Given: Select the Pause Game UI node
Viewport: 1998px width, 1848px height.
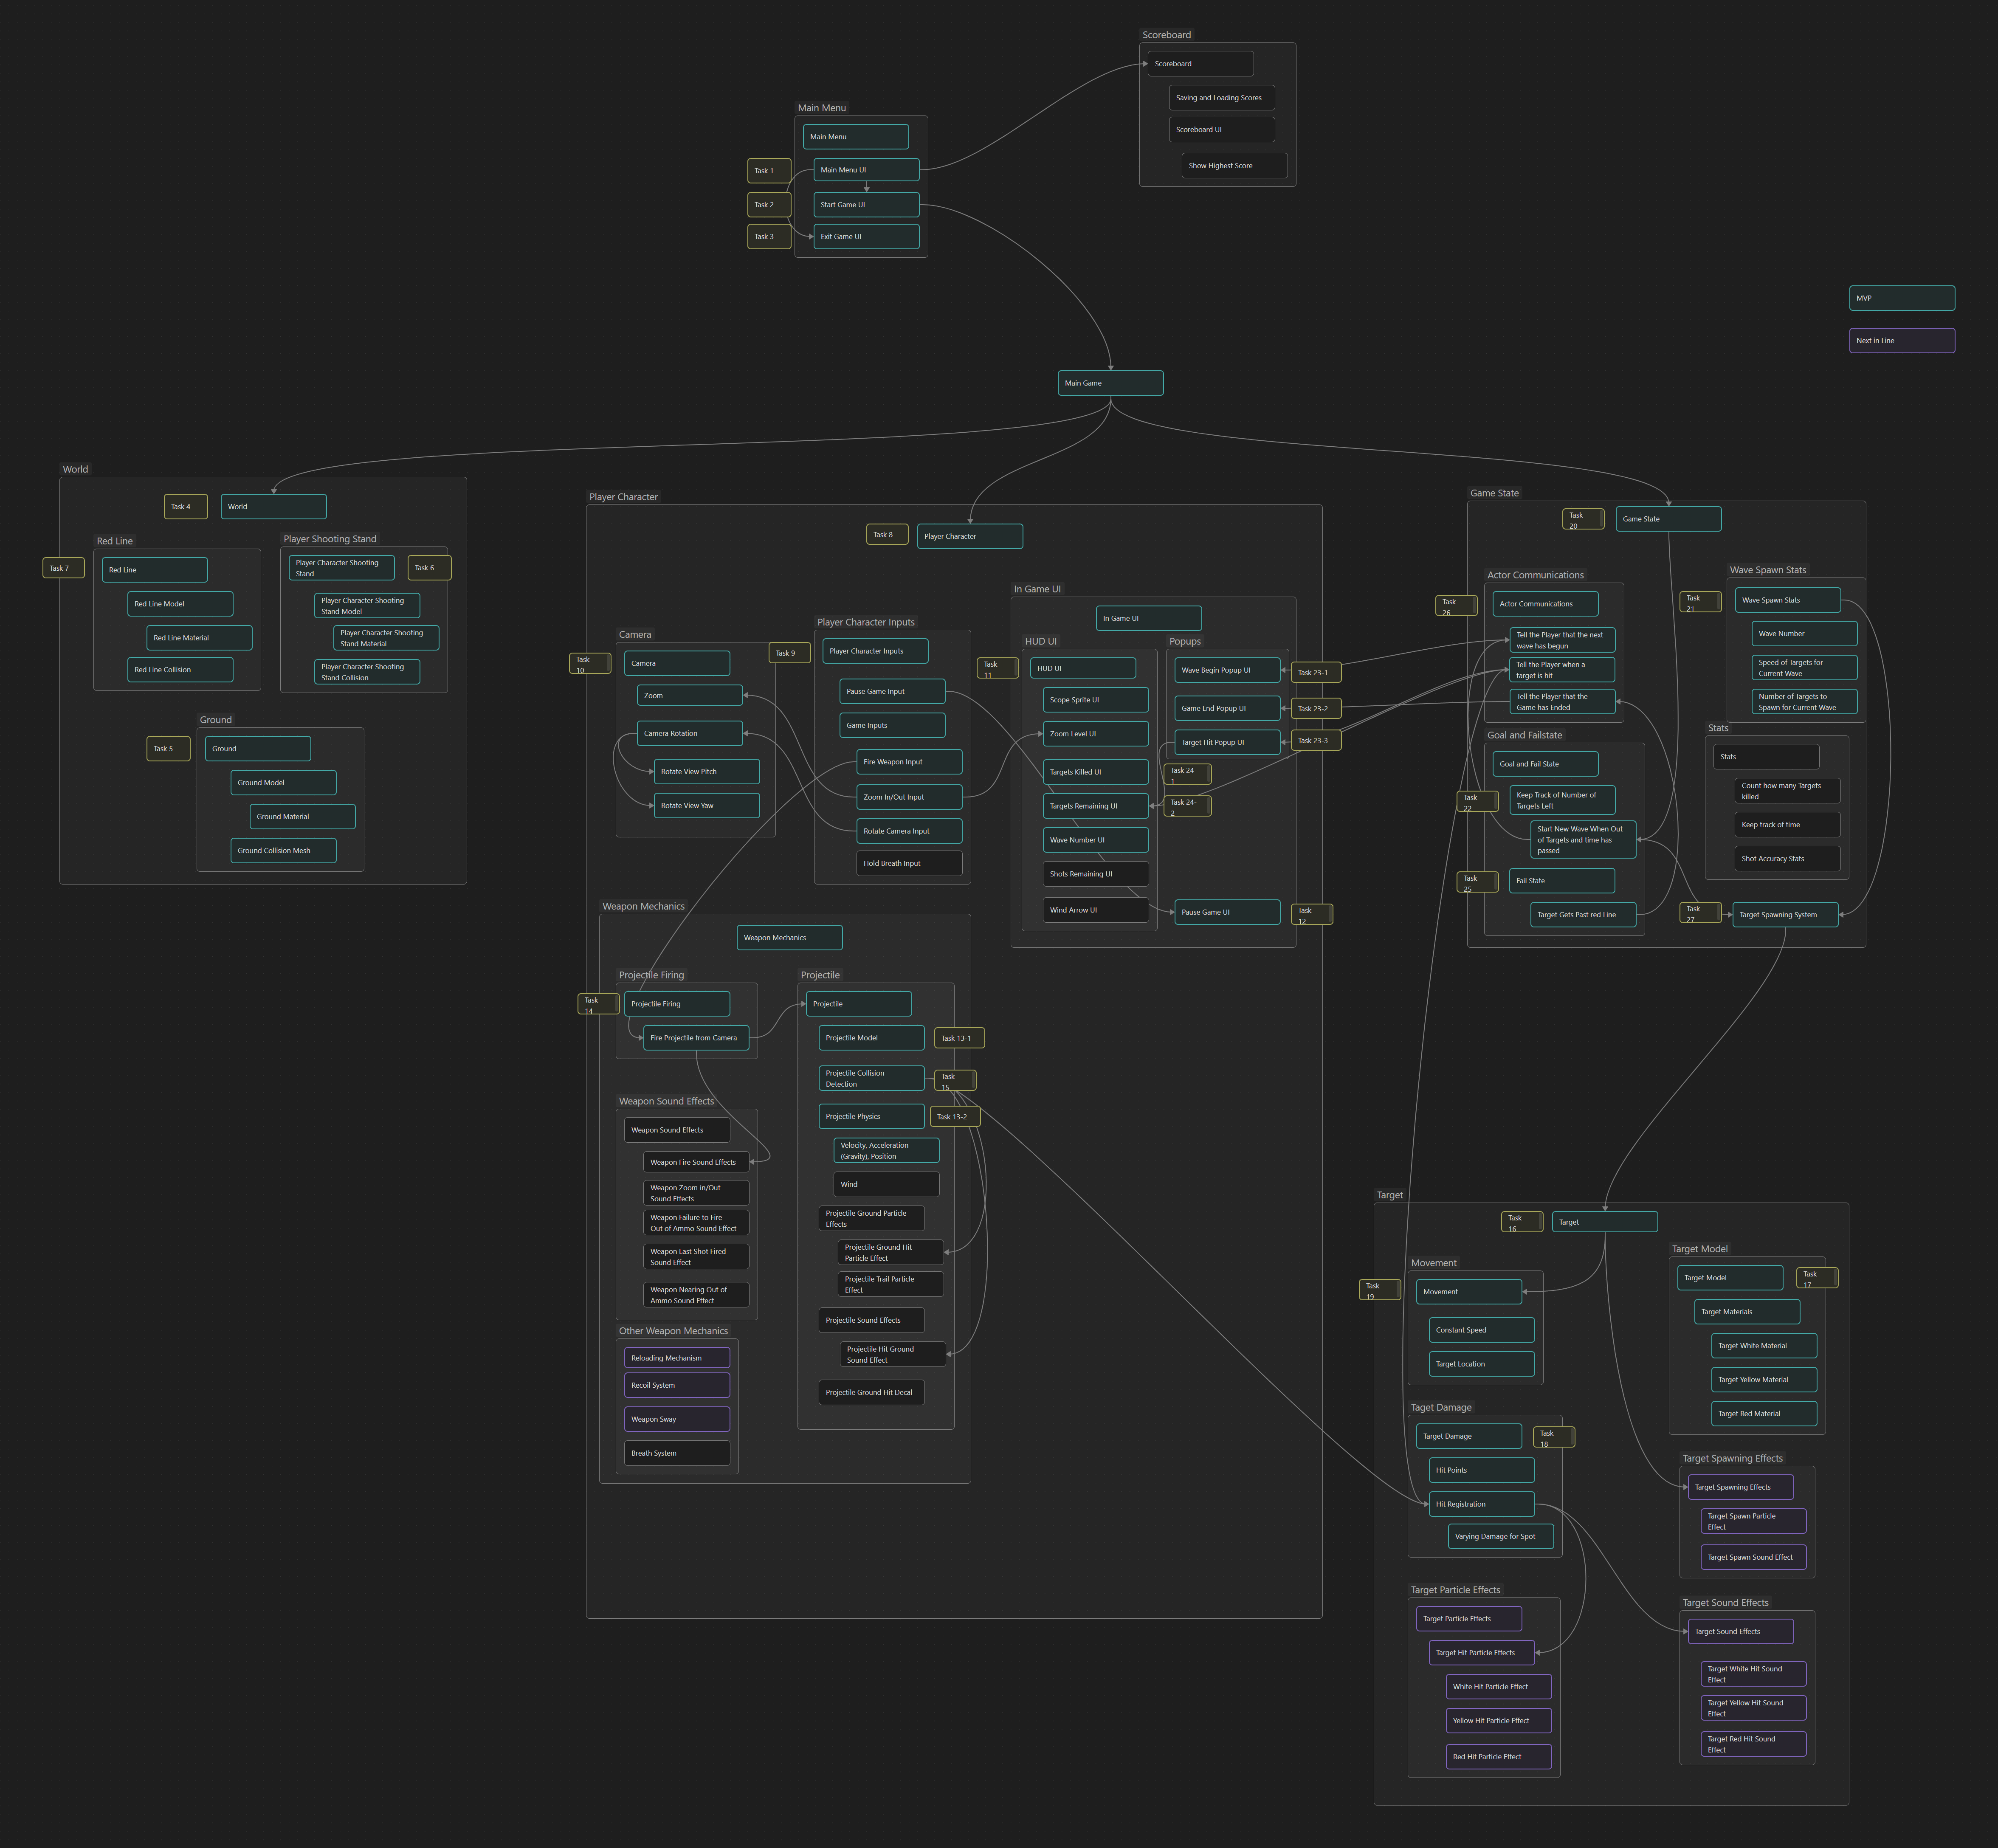Looking at the screenshot, I should click(x=1227, y=912).
